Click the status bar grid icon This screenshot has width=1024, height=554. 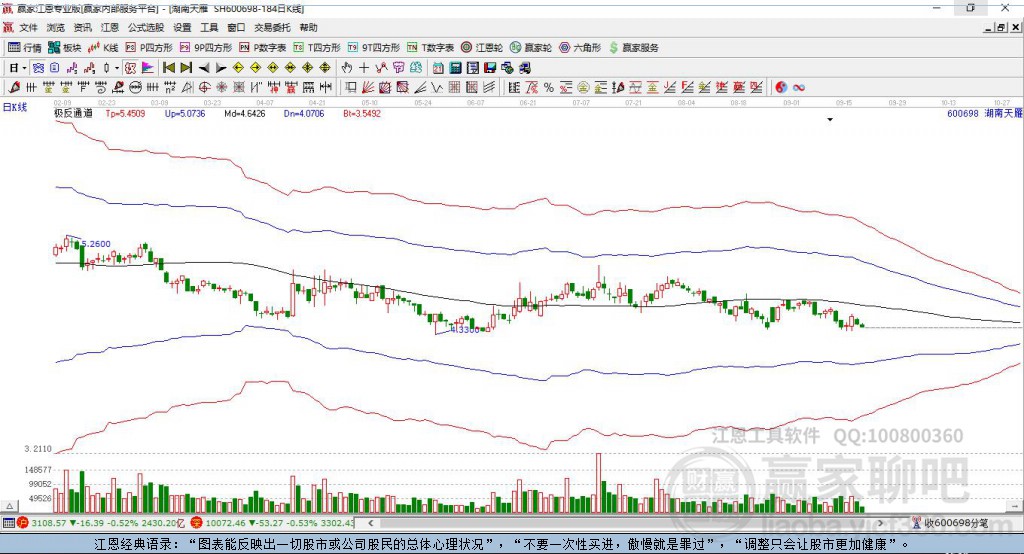8,523
